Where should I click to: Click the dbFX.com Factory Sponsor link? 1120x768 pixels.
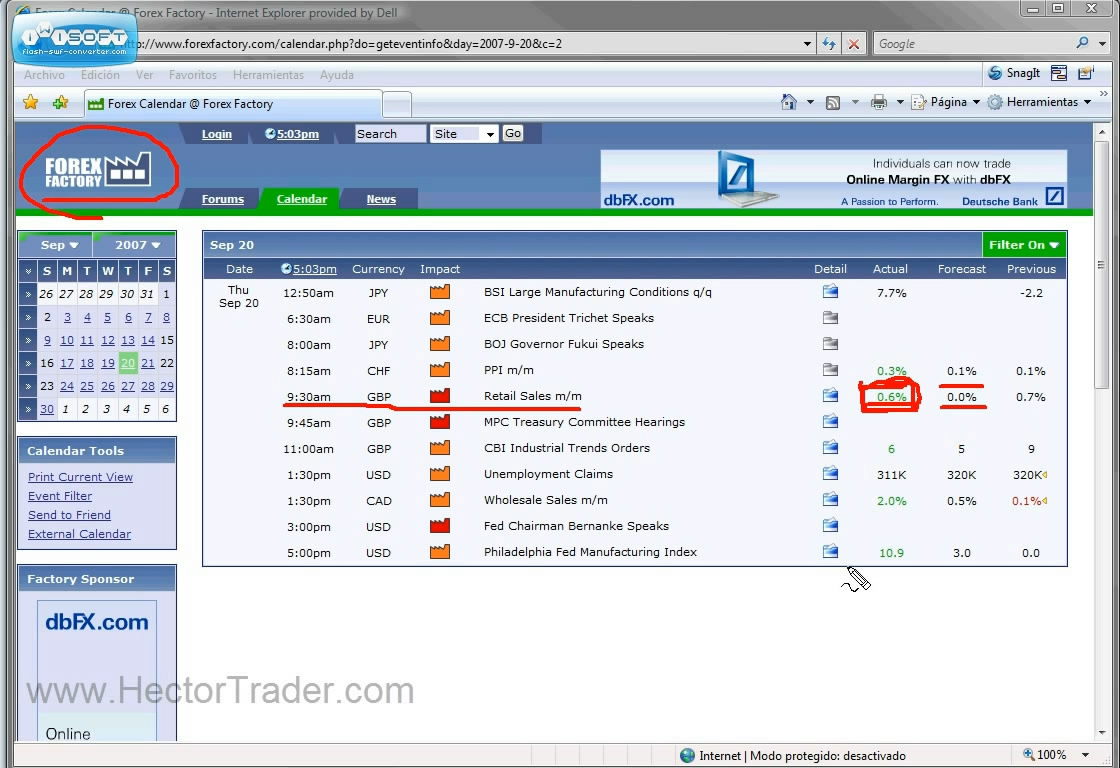pyautogui.click(x=96, y=622)
